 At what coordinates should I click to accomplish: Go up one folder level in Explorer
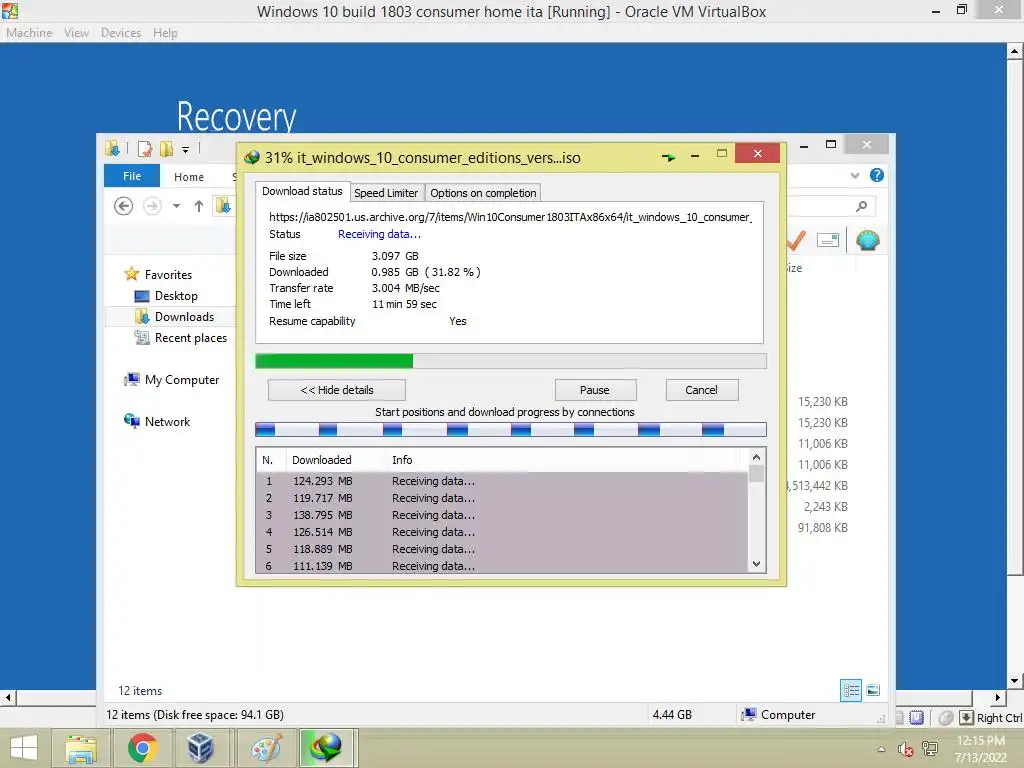(x=199, y=206)
